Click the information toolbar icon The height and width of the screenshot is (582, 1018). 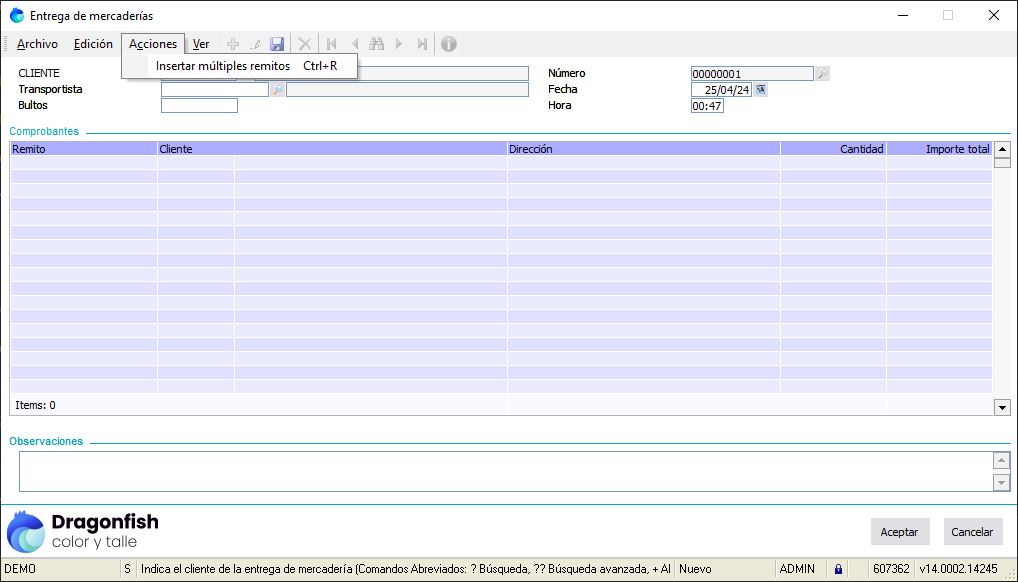point(449,44)
